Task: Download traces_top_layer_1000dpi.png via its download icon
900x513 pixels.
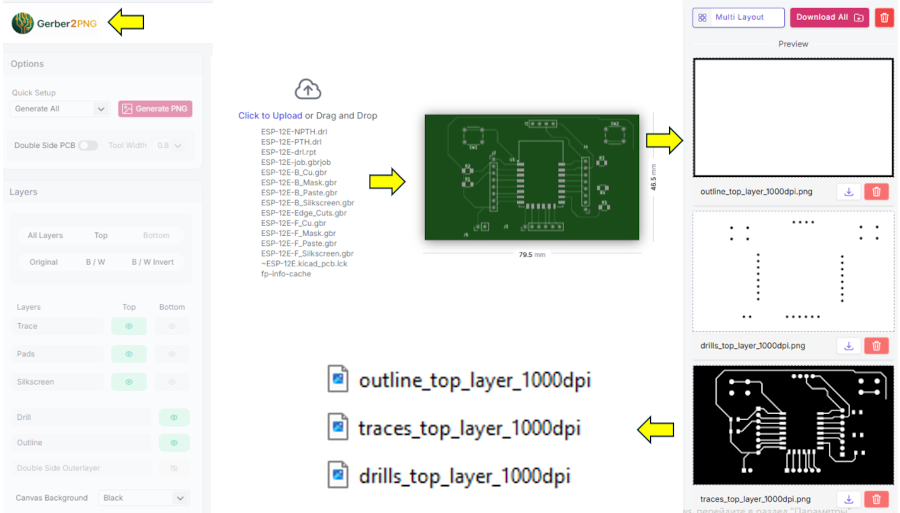Action: (x=849, y=499)
